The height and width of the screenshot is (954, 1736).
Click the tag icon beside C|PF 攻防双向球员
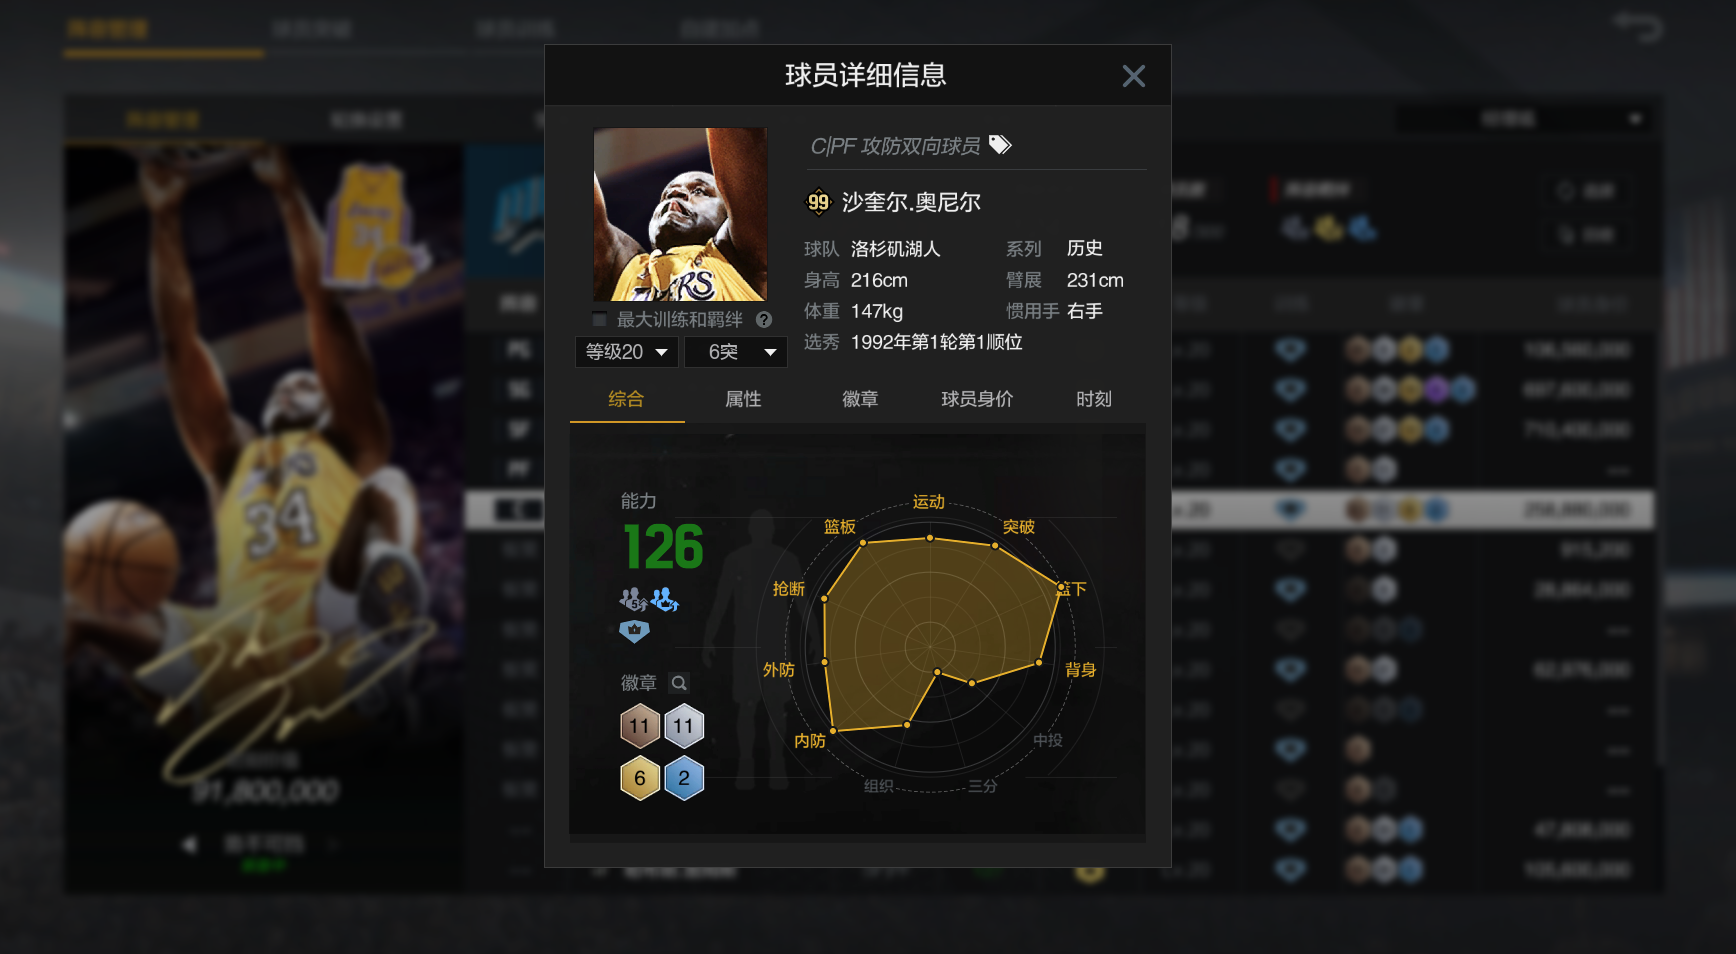[x=1000, y=145]
